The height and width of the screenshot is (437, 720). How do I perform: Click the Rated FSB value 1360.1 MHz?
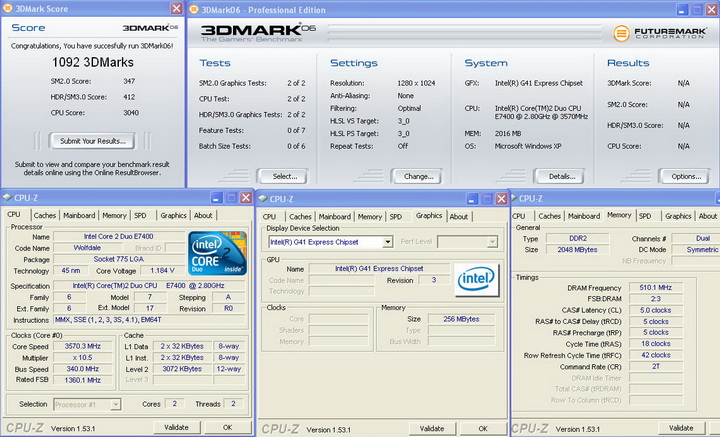[83, 380]
